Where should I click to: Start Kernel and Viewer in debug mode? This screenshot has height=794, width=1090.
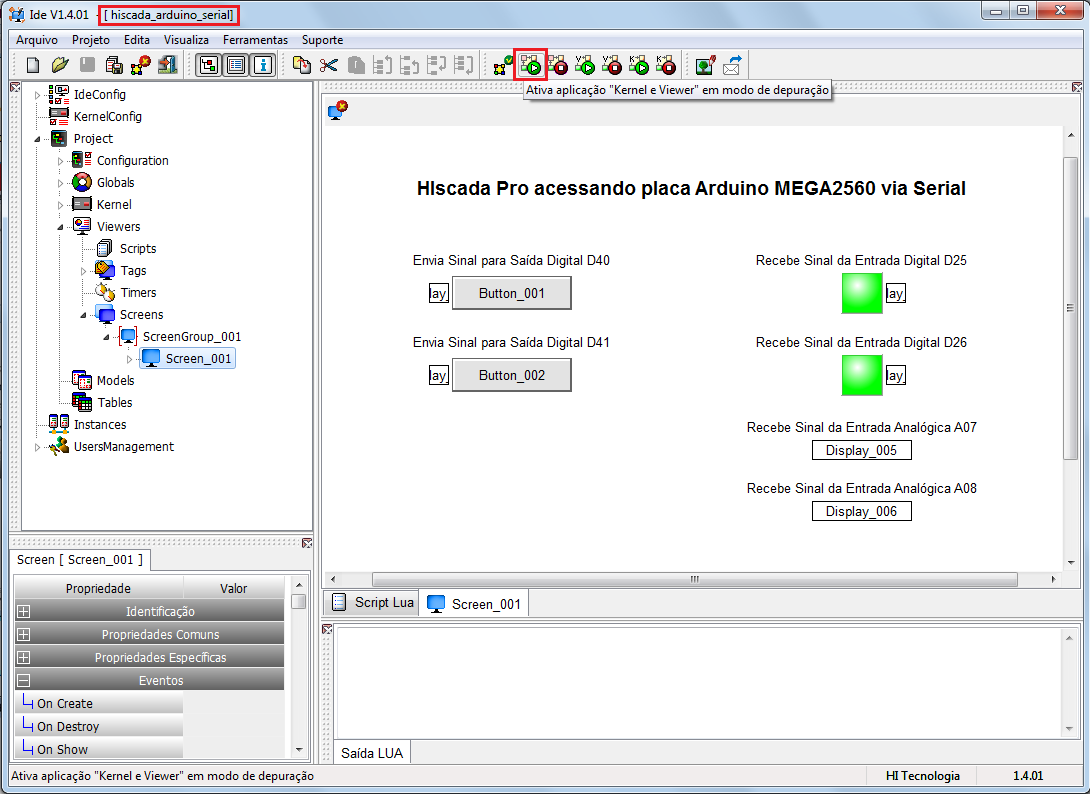tap(530, 66)
